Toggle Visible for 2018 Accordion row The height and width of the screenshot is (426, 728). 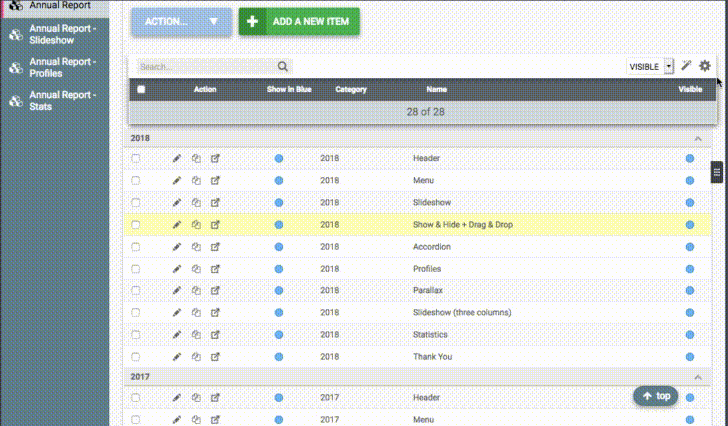pos(690,247)
